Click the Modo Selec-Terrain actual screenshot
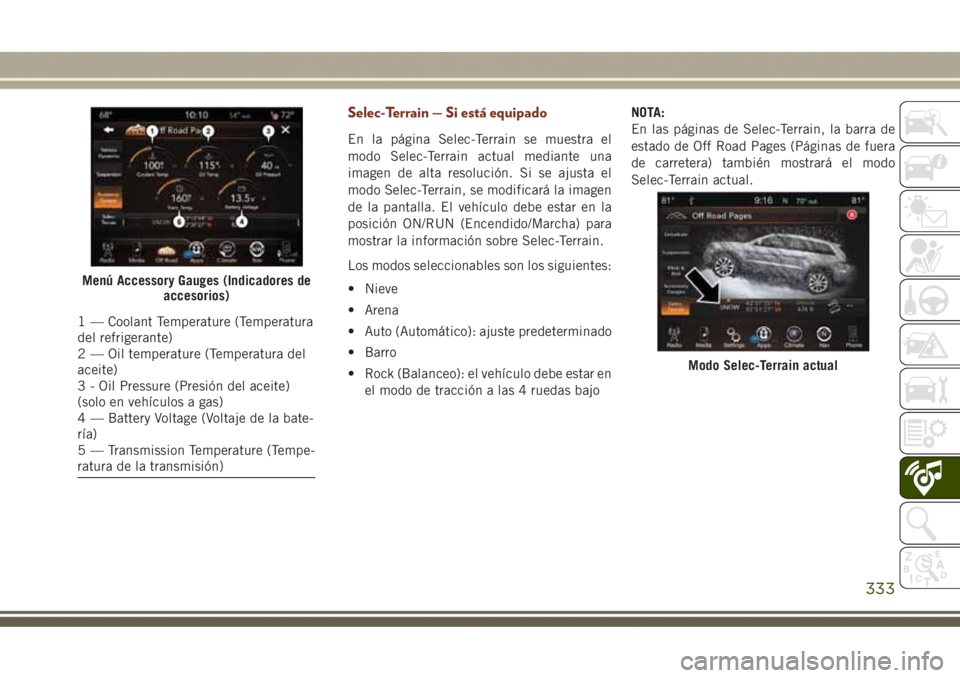 tap(763, 271)
